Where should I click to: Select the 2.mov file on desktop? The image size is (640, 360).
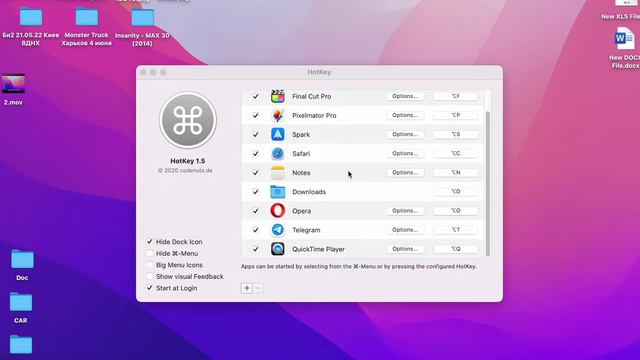pos(13,84)
